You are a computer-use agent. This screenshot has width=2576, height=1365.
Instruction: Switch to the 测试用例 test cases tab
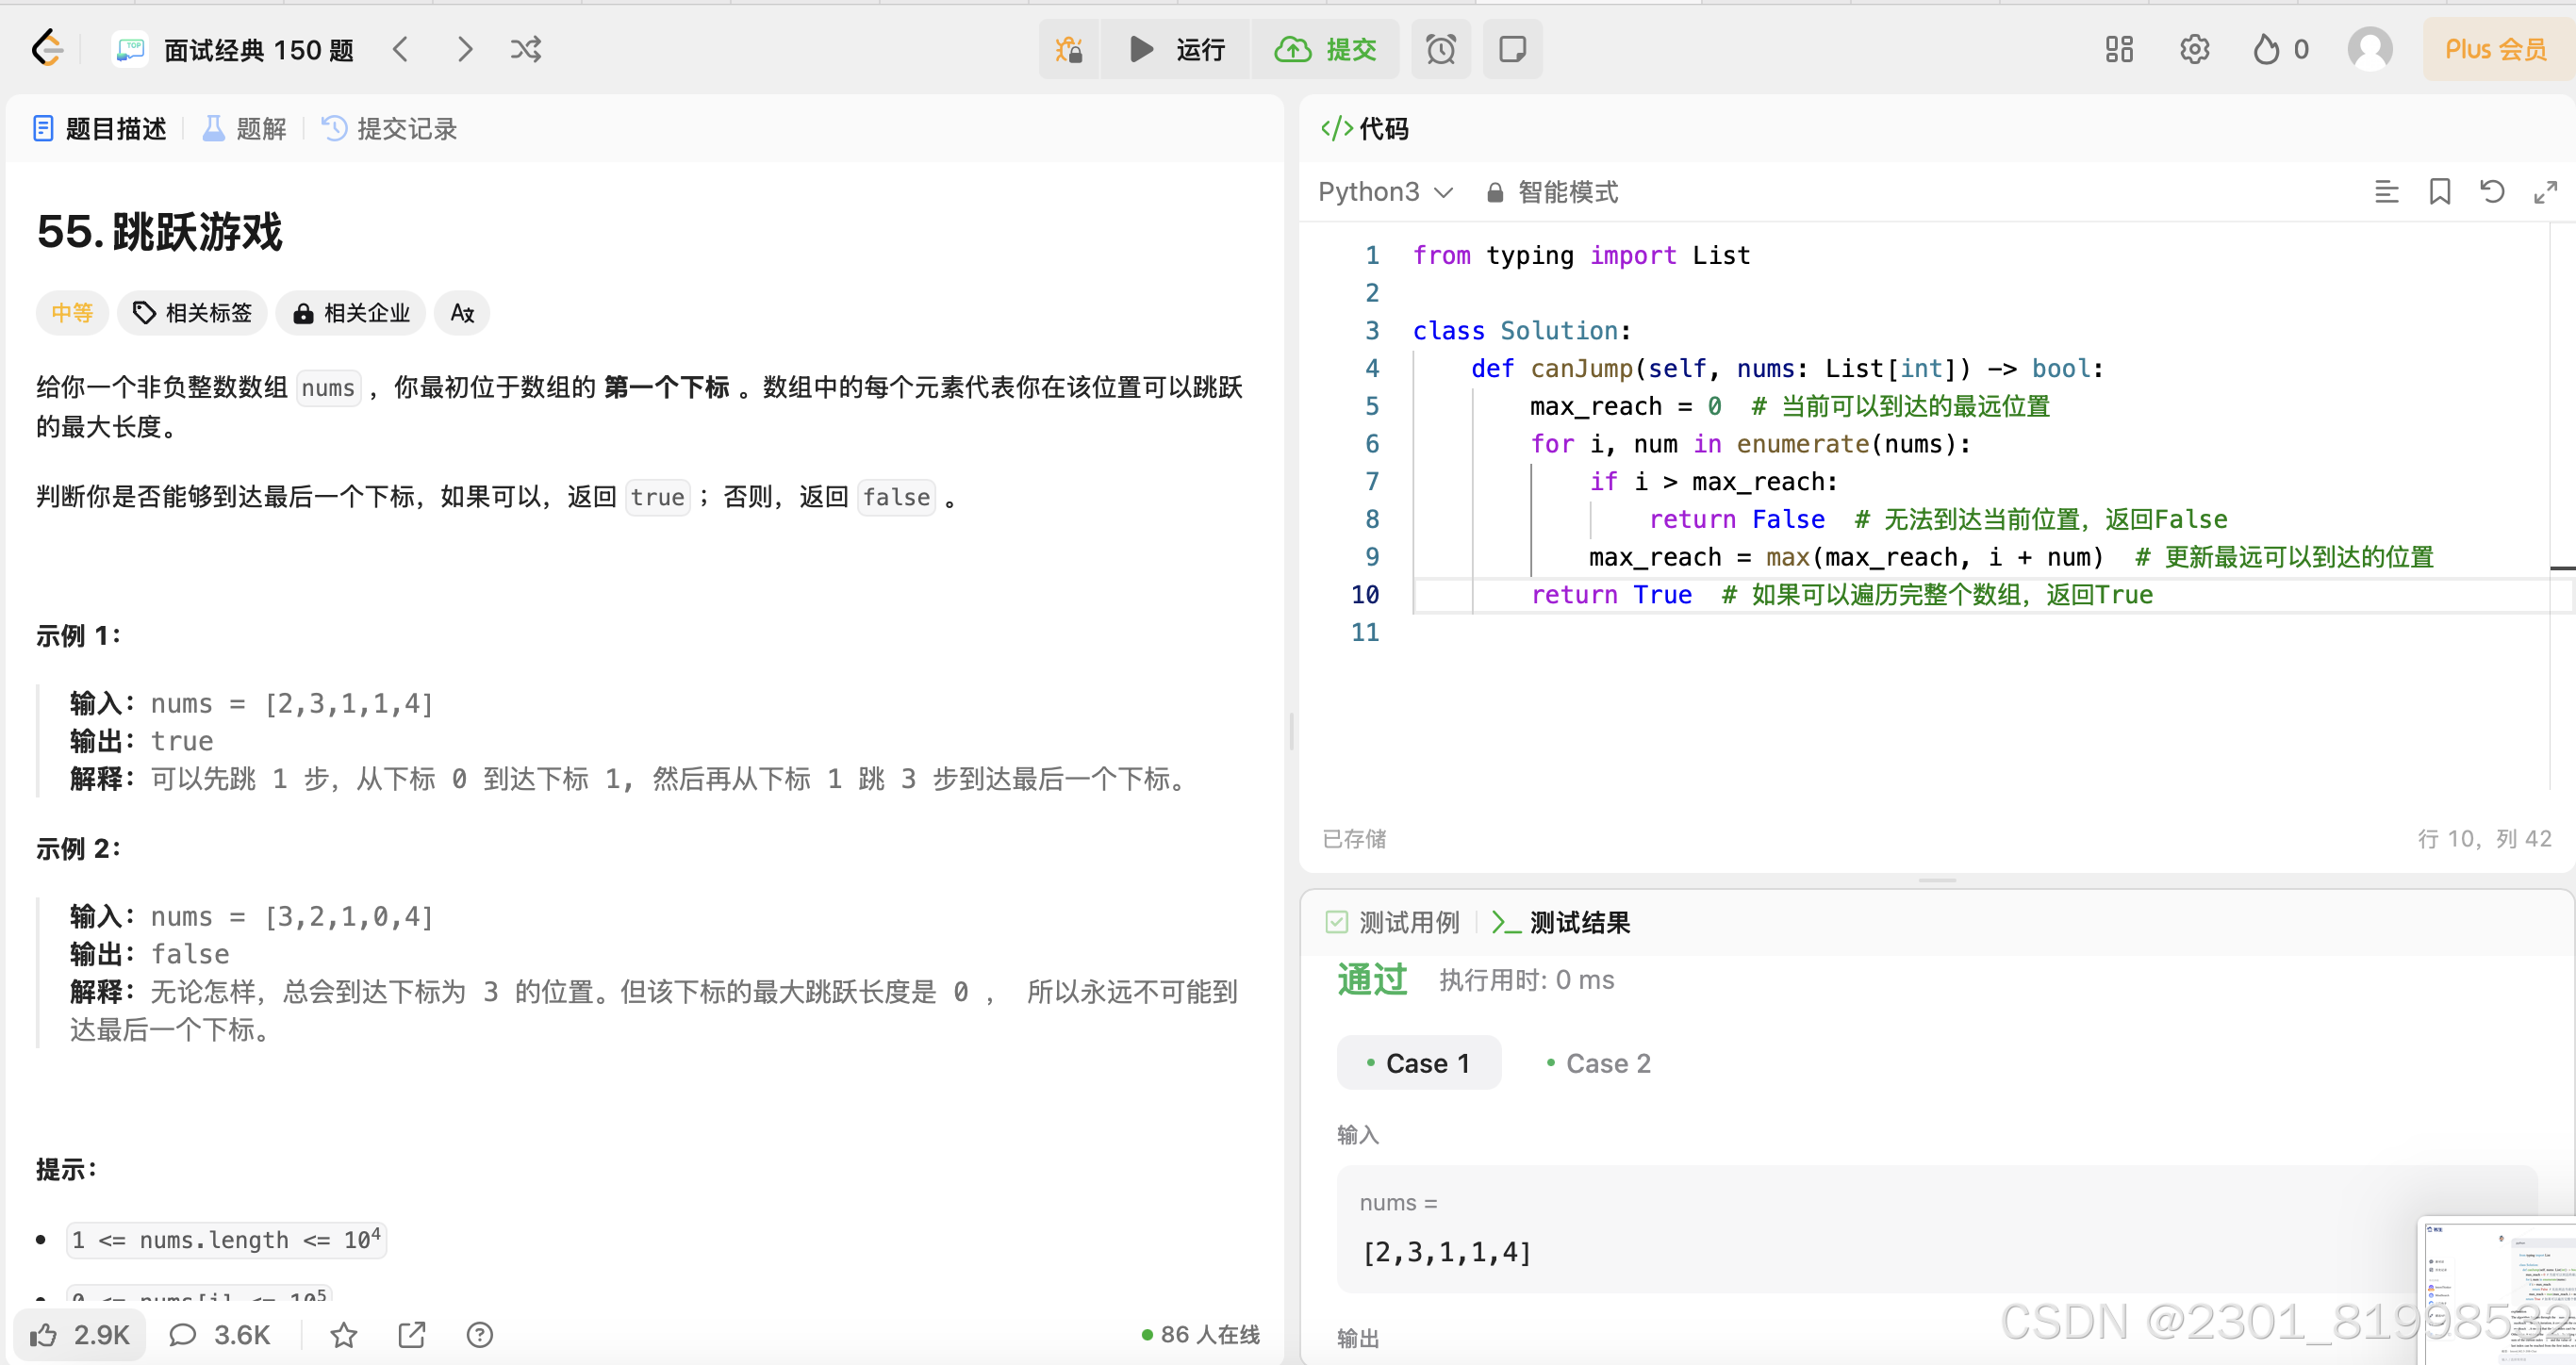1392,922
